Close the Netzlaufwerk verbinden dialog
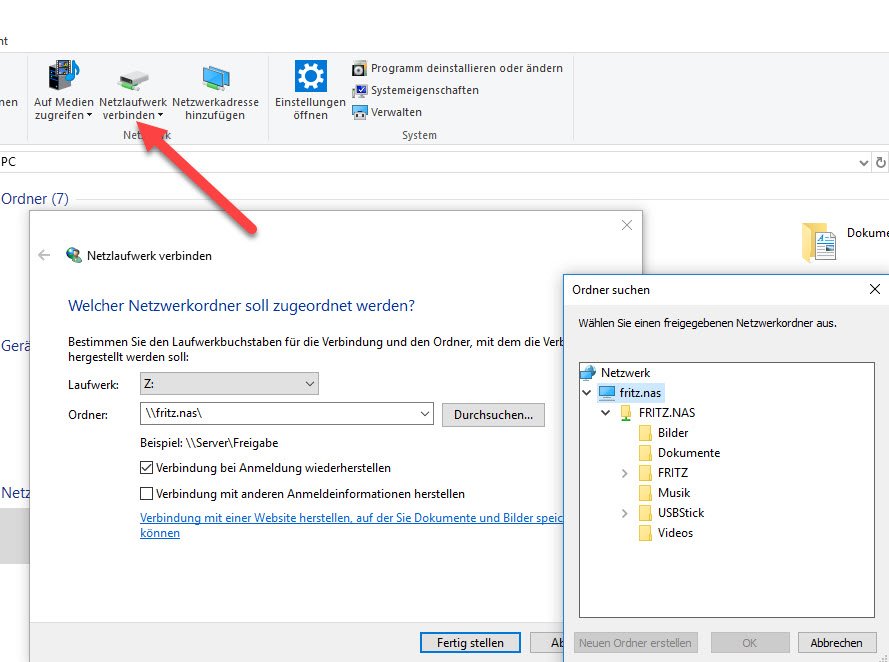The width and height of the screenshot is (889, 662). (626, 225)
